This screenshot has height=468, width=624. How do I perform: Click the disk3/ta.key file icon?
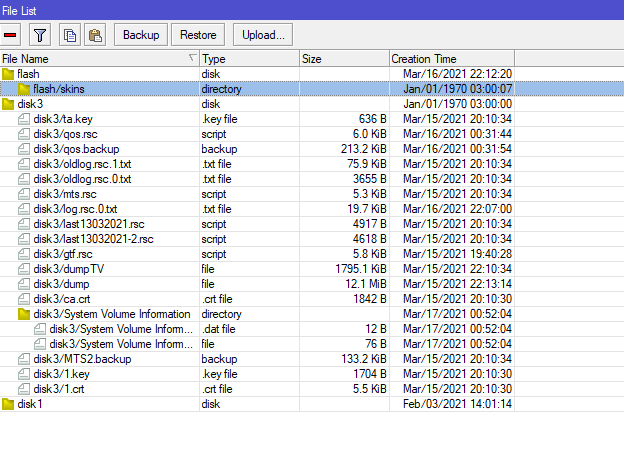pyautogui.click(x=24, y=119)
